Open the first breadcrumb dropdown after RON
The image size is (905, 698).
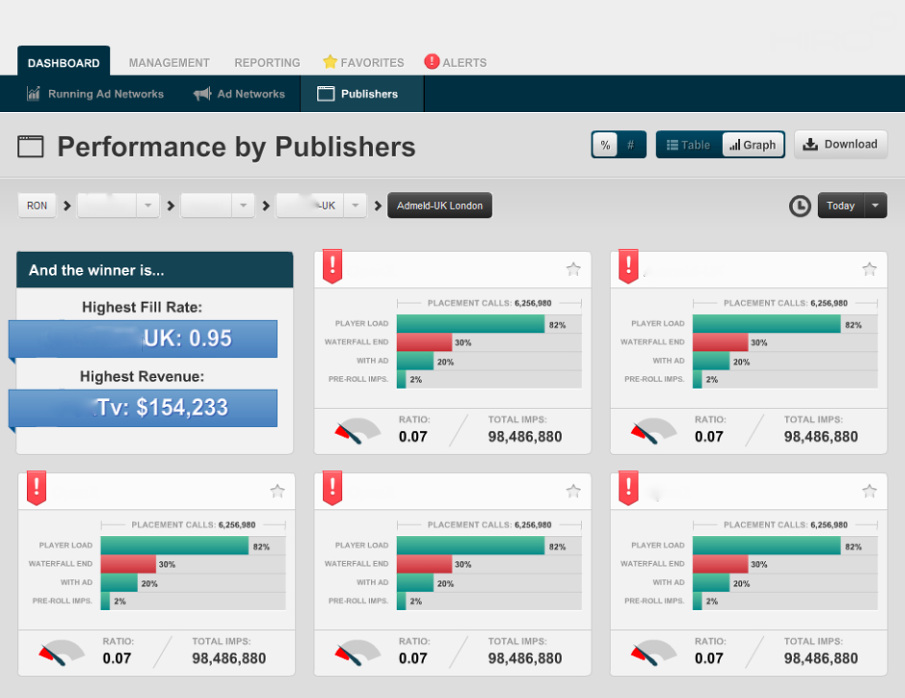tap(147, 206)
